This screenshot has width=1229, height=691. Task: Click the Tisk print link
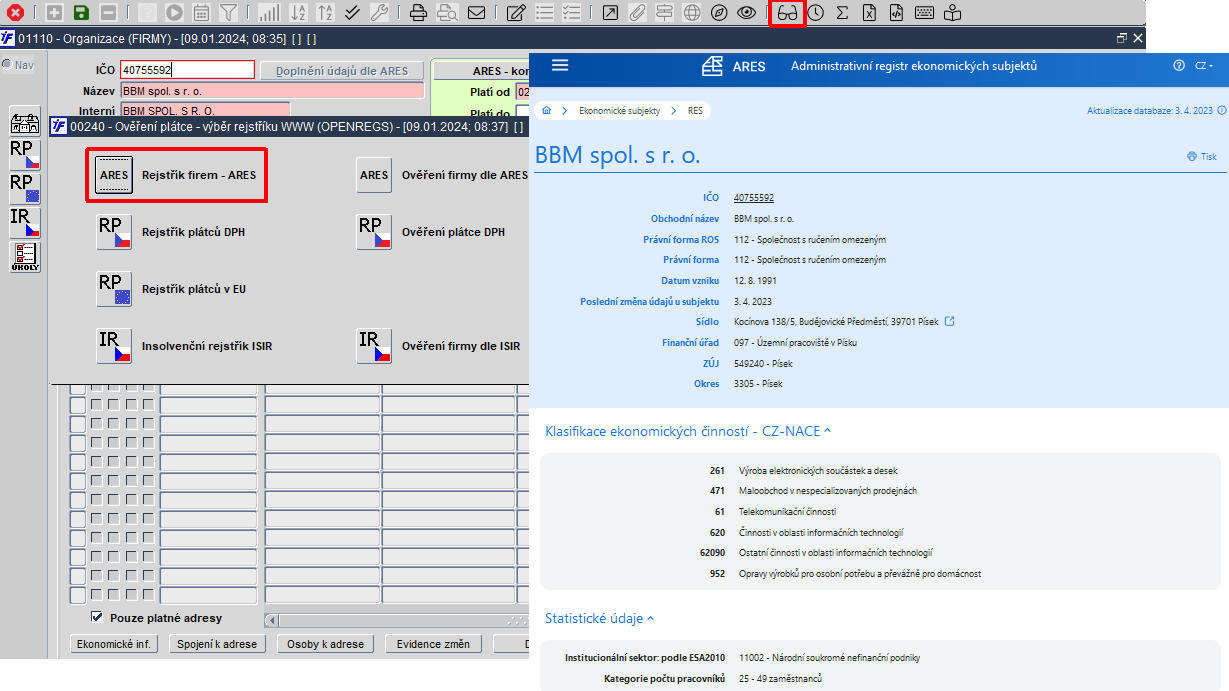point(1202,156)
